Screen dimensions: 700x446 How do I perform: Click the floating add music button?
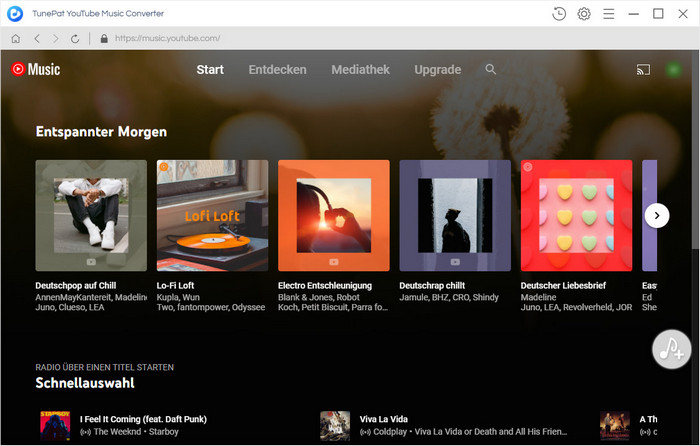coord(671,349)
